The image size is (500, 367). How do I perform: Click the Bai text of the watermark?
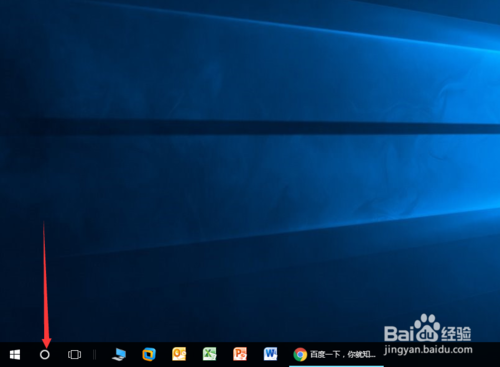pyautogui.click(x=398, y=334)
